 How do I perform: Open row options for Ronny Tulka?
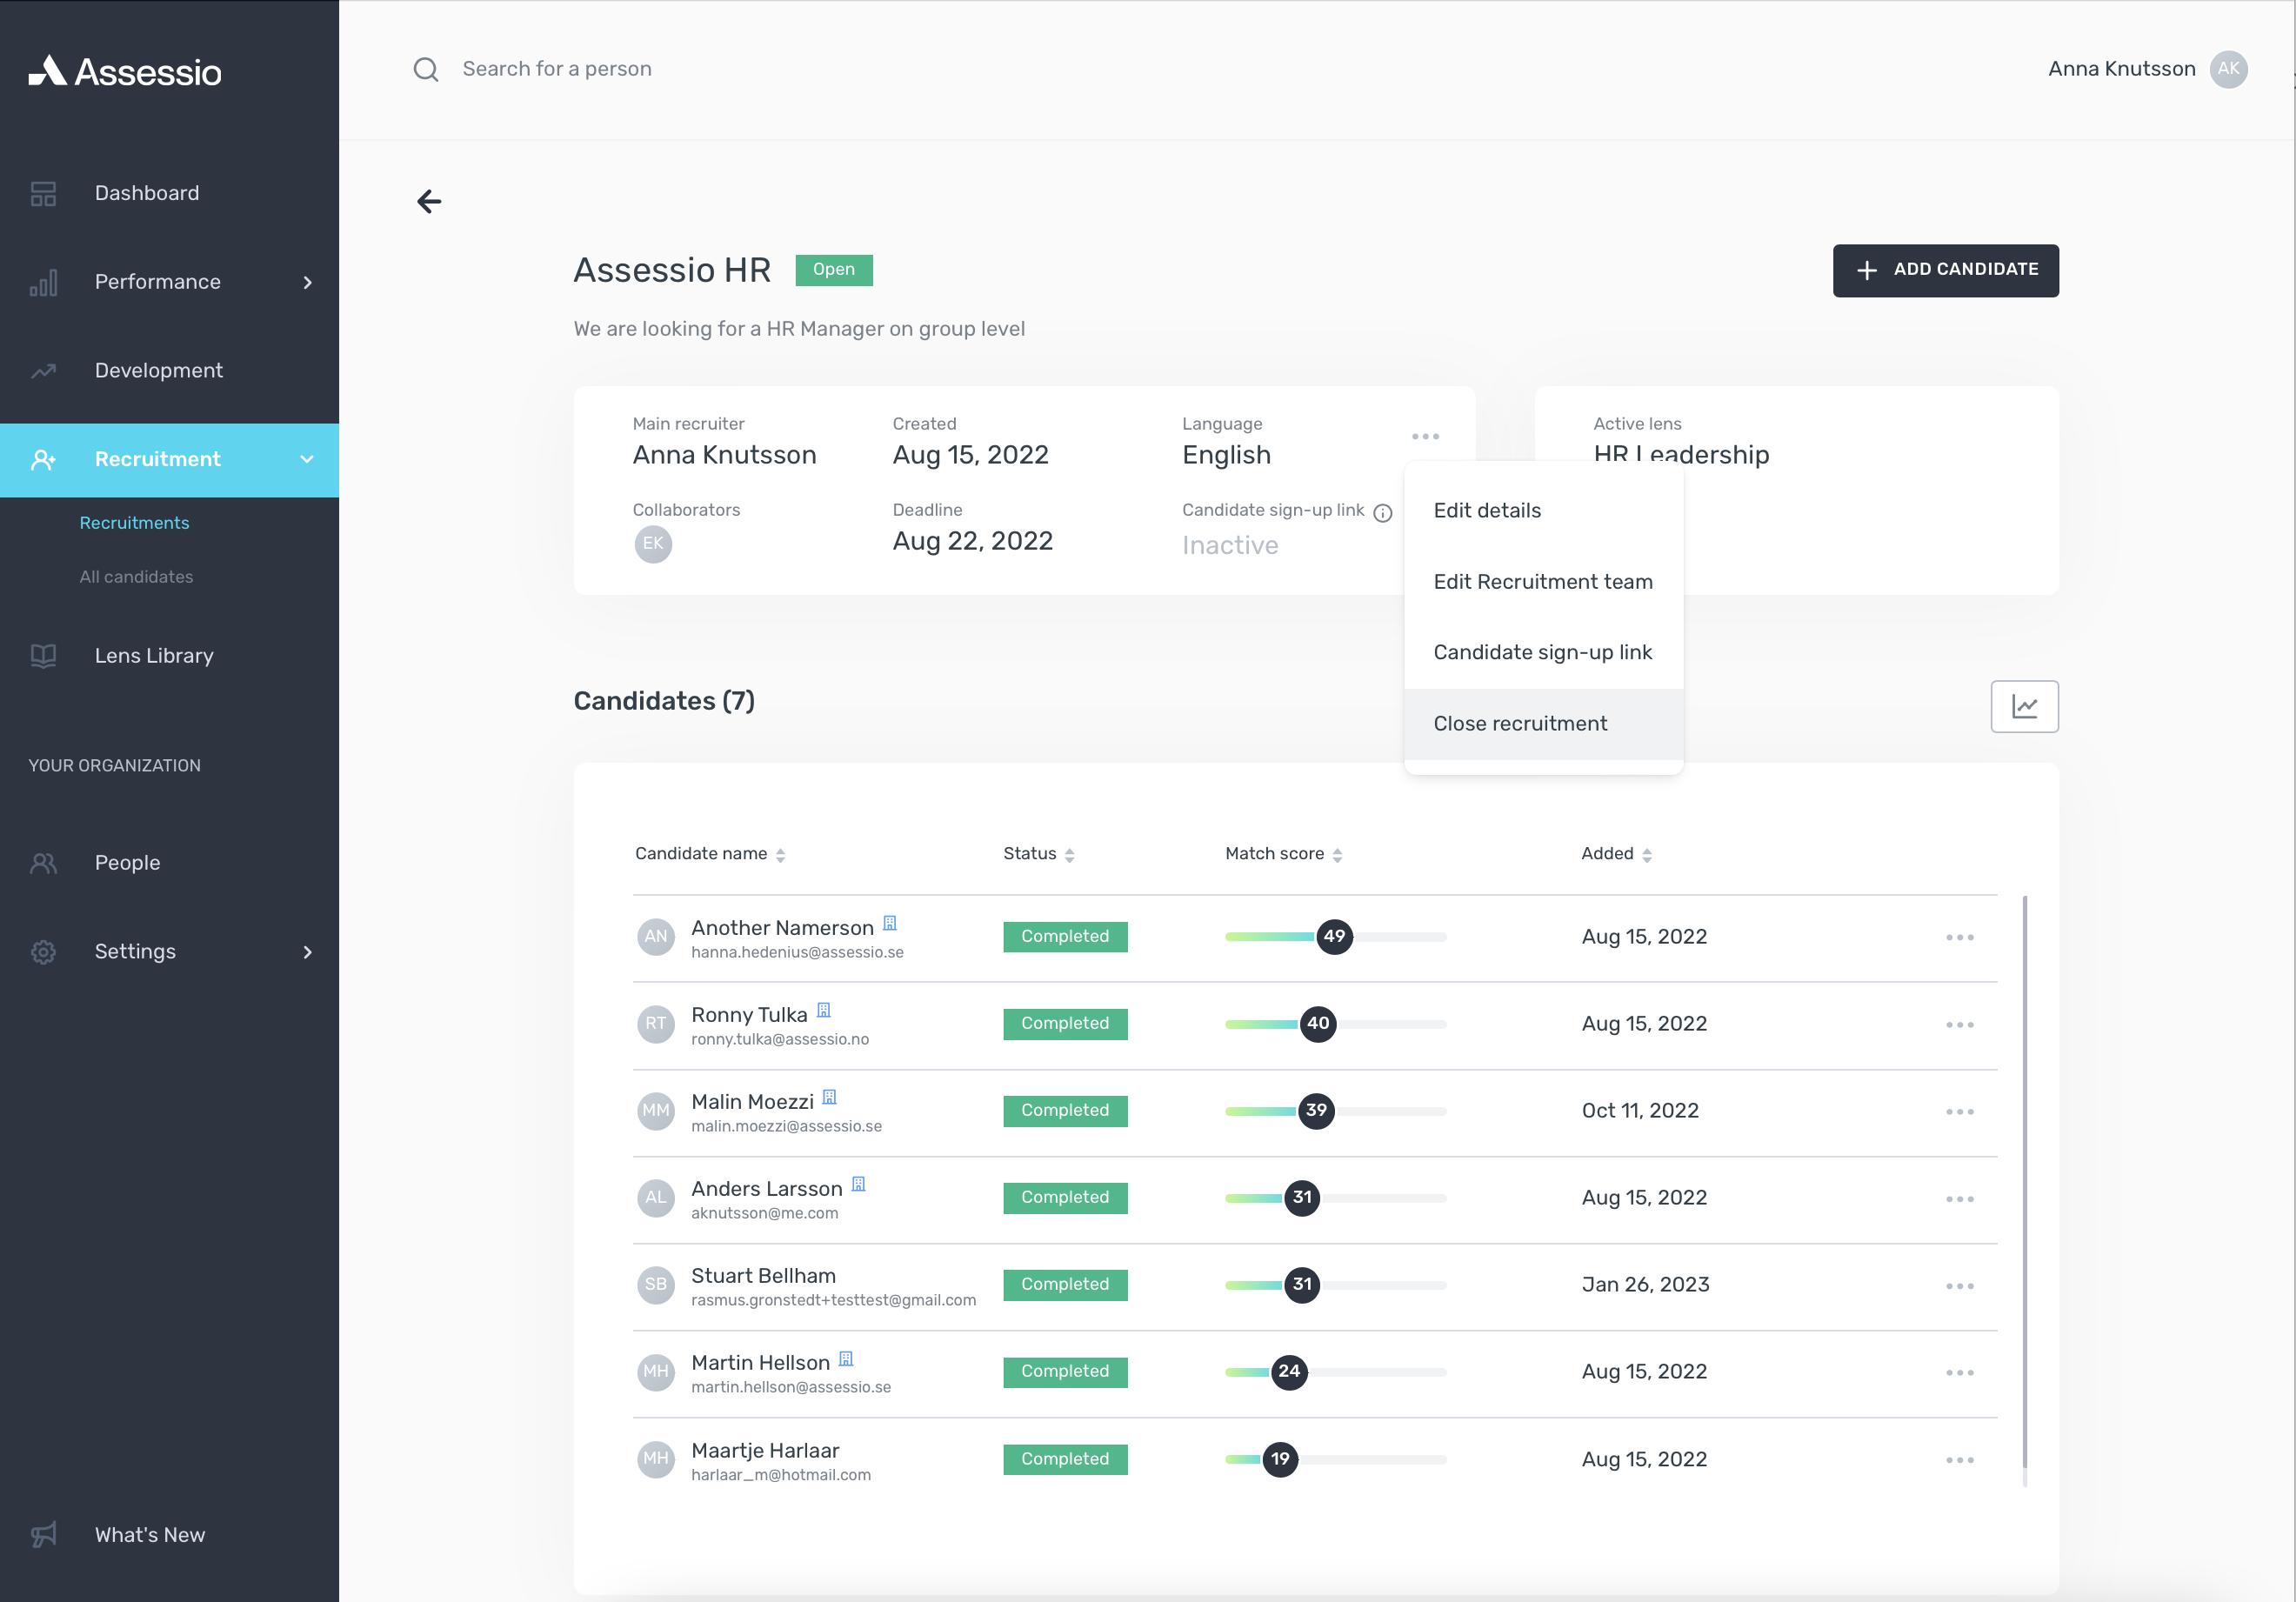(1959, 1024)
